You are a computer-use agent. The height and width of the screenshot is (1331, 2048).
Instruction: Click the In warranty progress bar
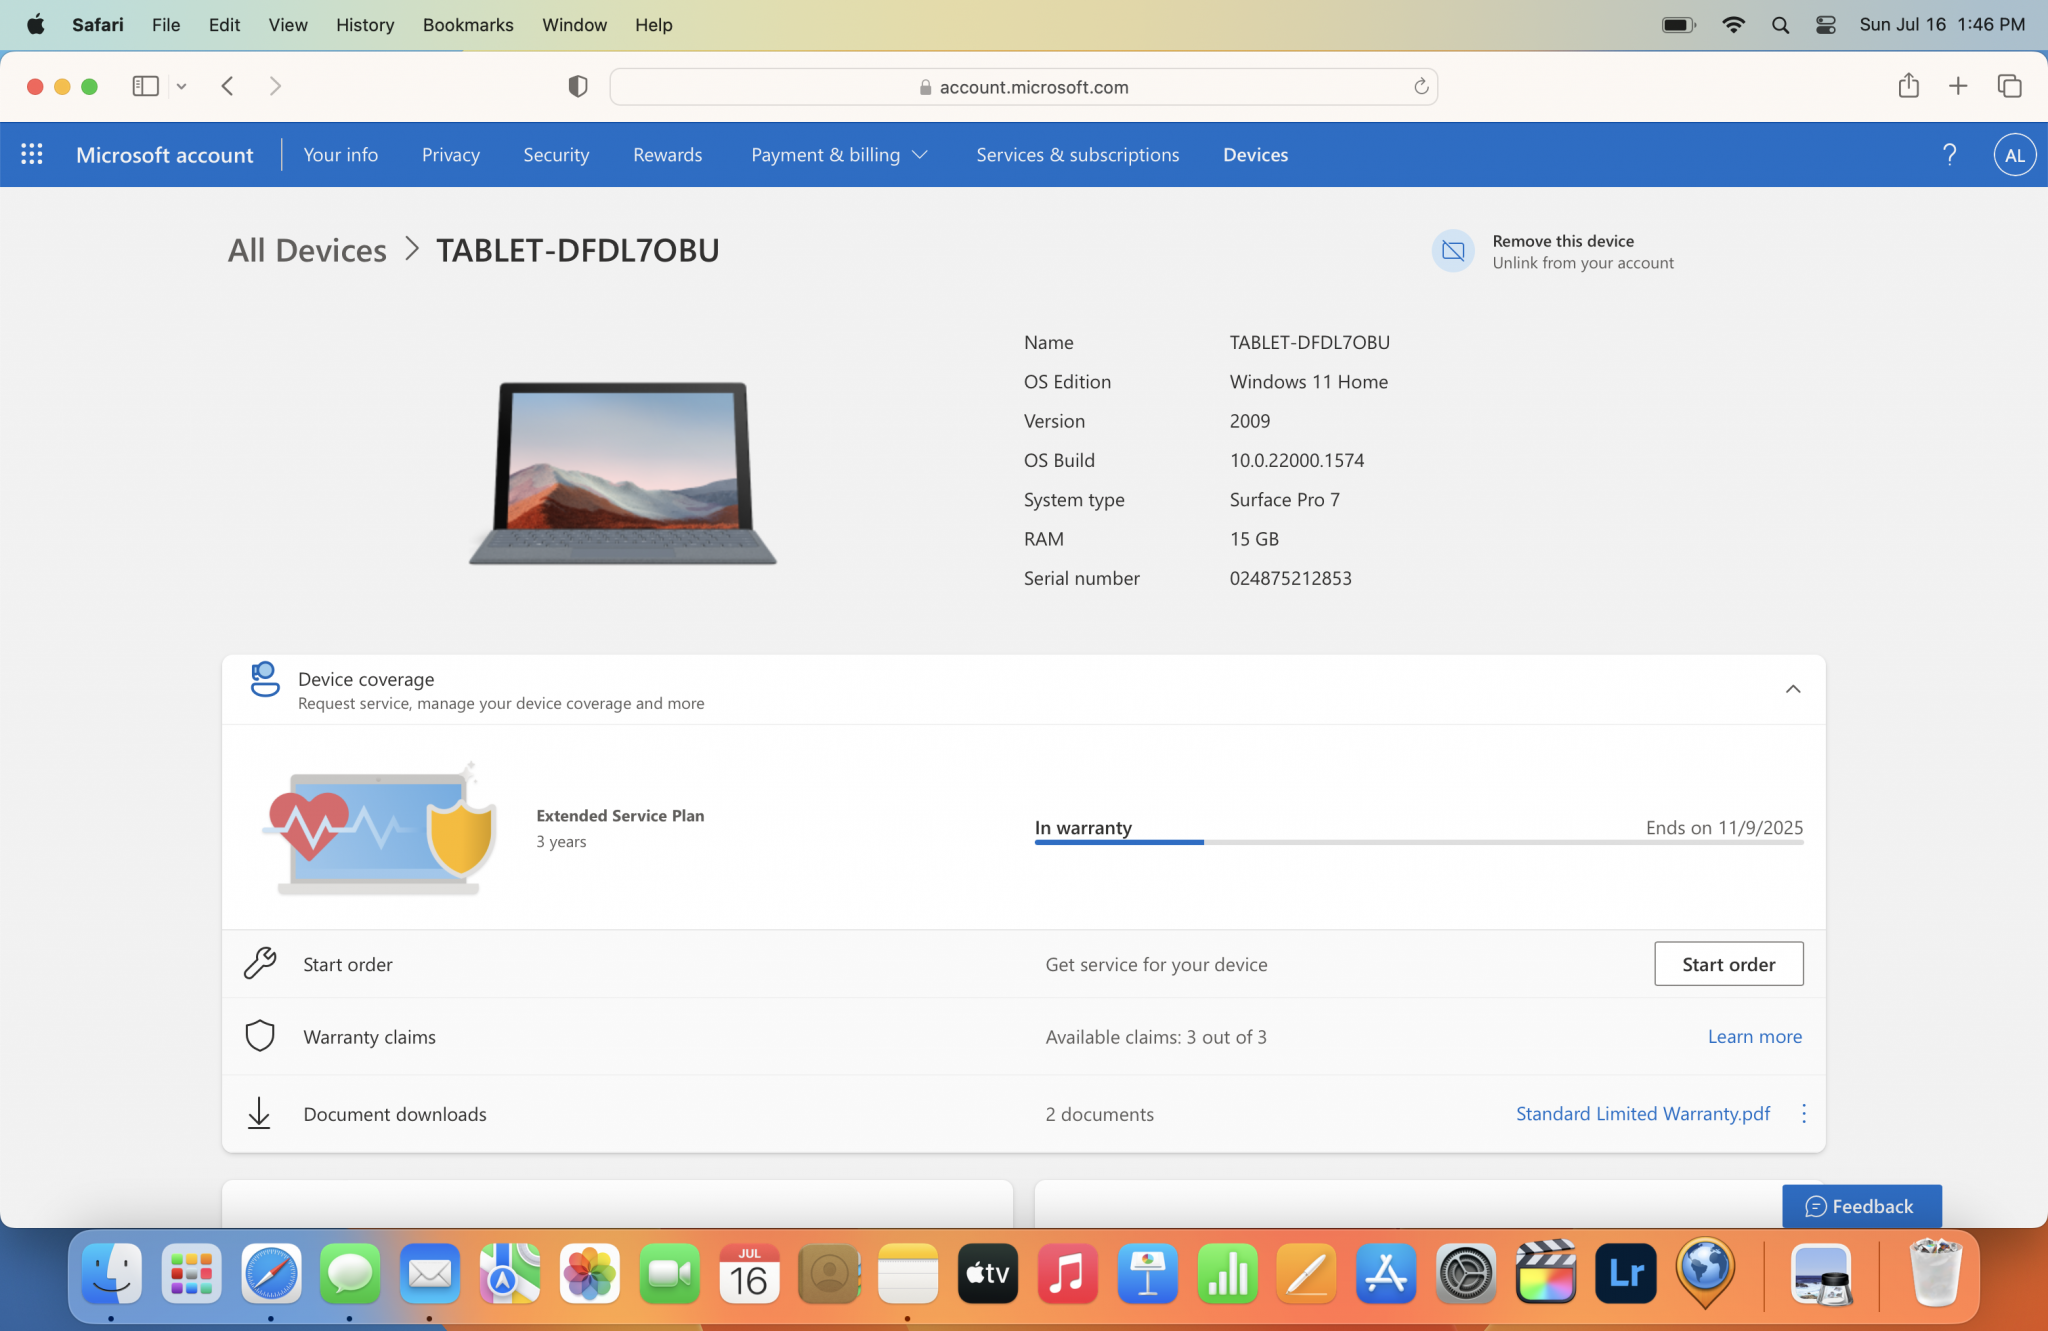[x=1418, y=842]
